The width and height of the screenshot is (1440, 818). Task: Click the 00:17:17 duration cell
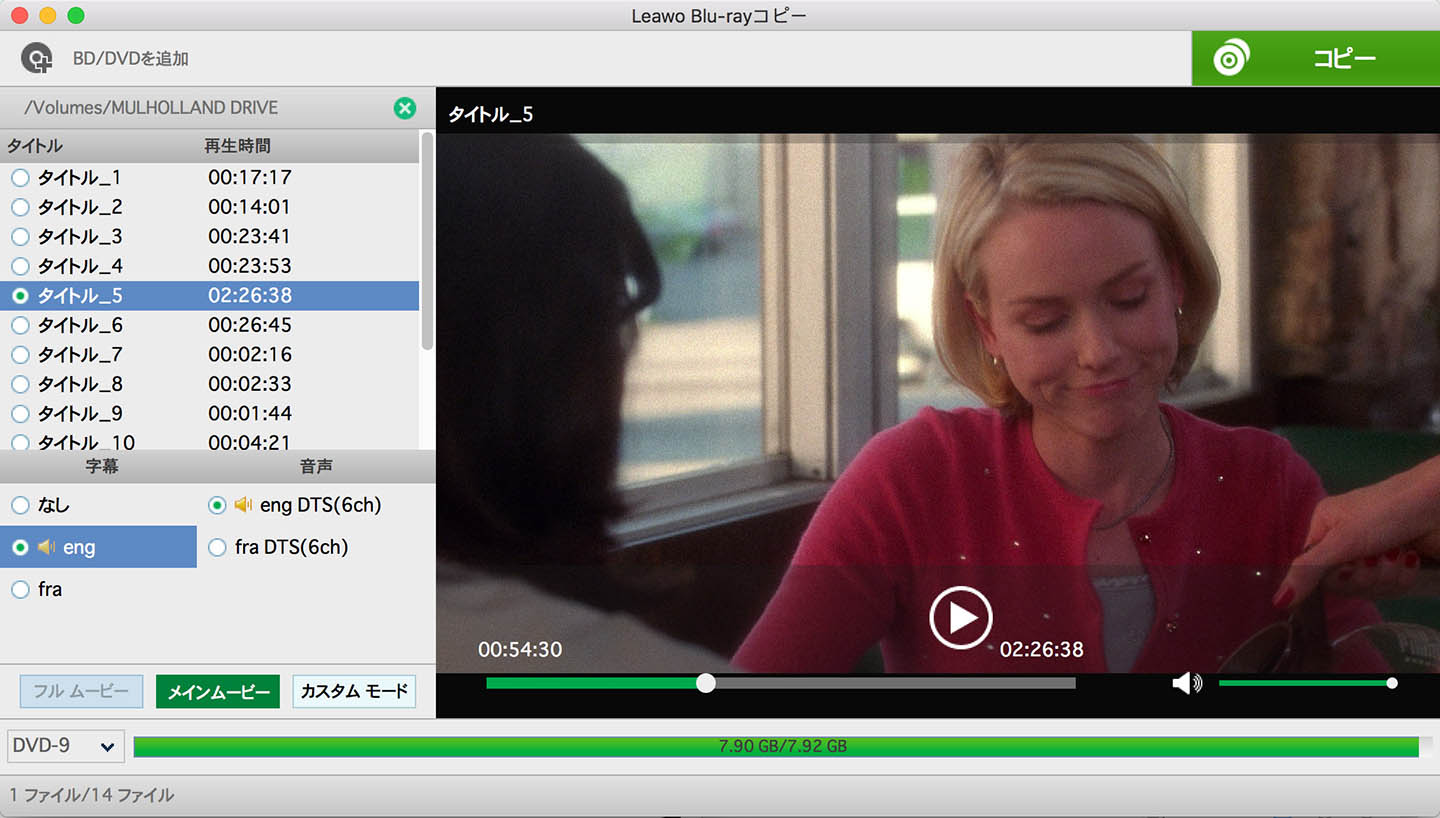point(250,178)
